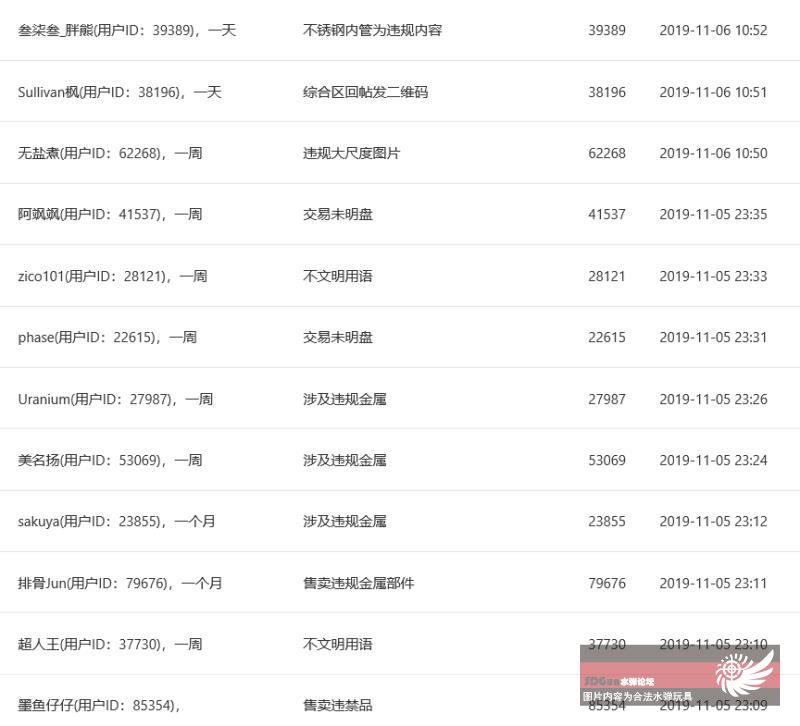Select 不文明用语 in the 37730 row
This screenshot has height=726, width=800.
point(338,644)
